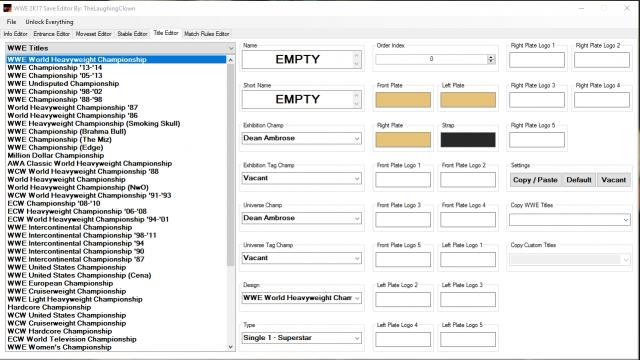
Task: Select WWE Championship (The Miz)
Action: click(x=116, y=140)
